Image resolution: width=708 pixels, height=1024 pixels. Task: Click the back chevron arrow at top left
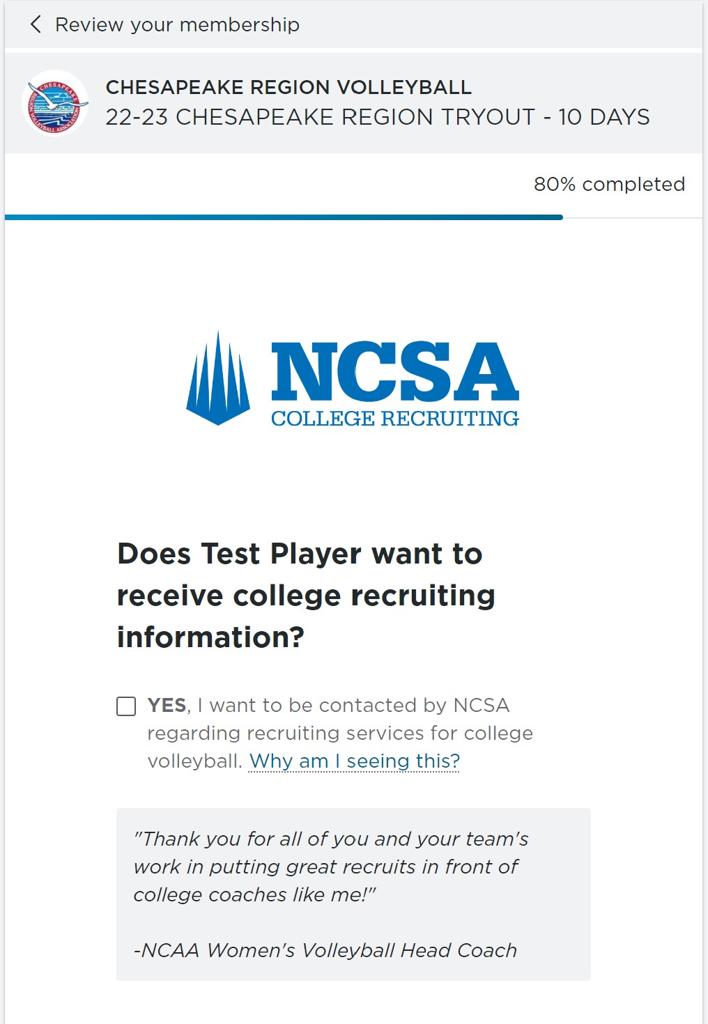tap(36, 24)
